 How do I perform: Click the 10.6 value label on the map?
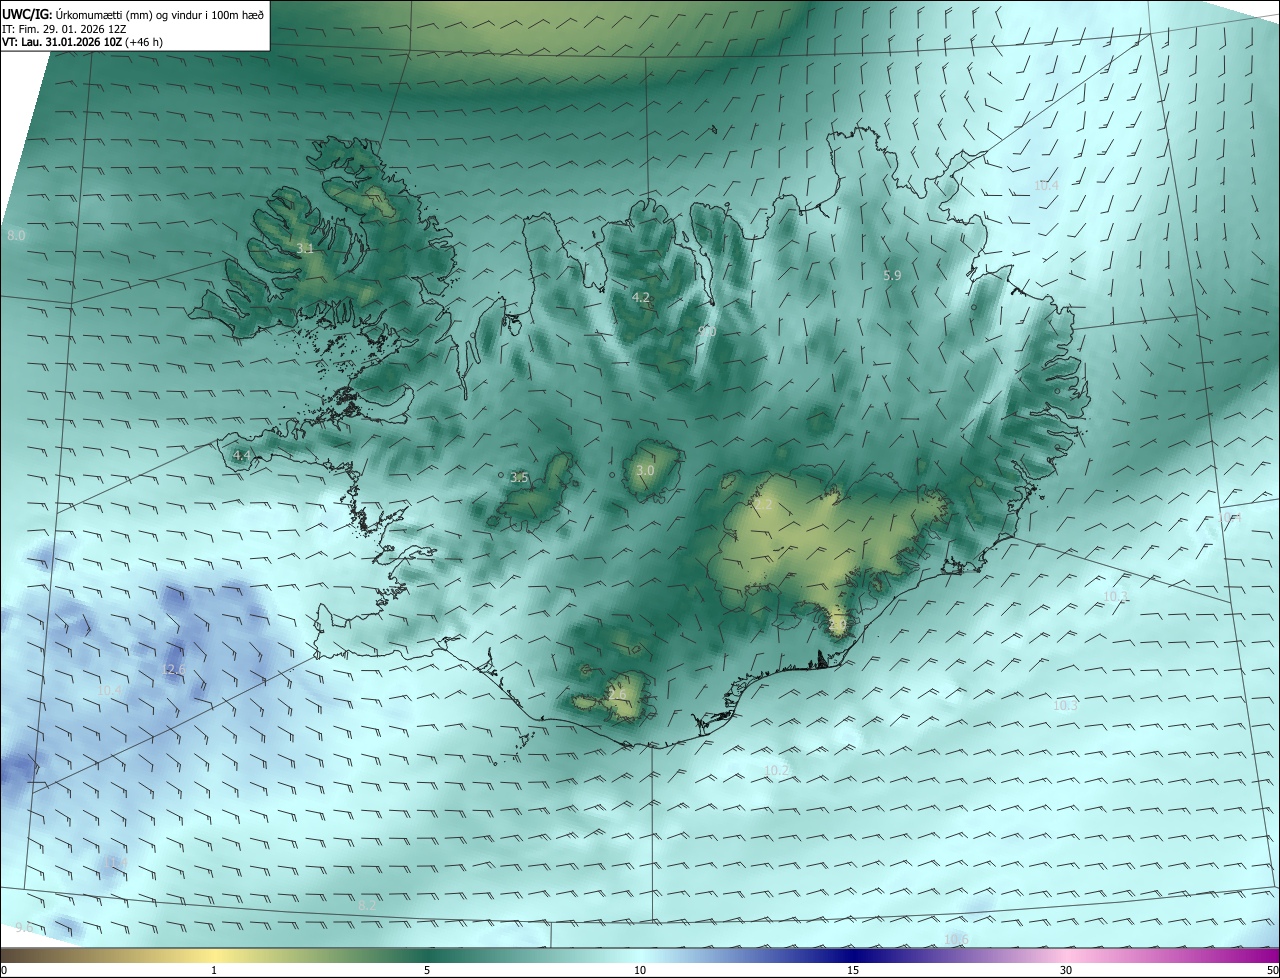(956, 938)
